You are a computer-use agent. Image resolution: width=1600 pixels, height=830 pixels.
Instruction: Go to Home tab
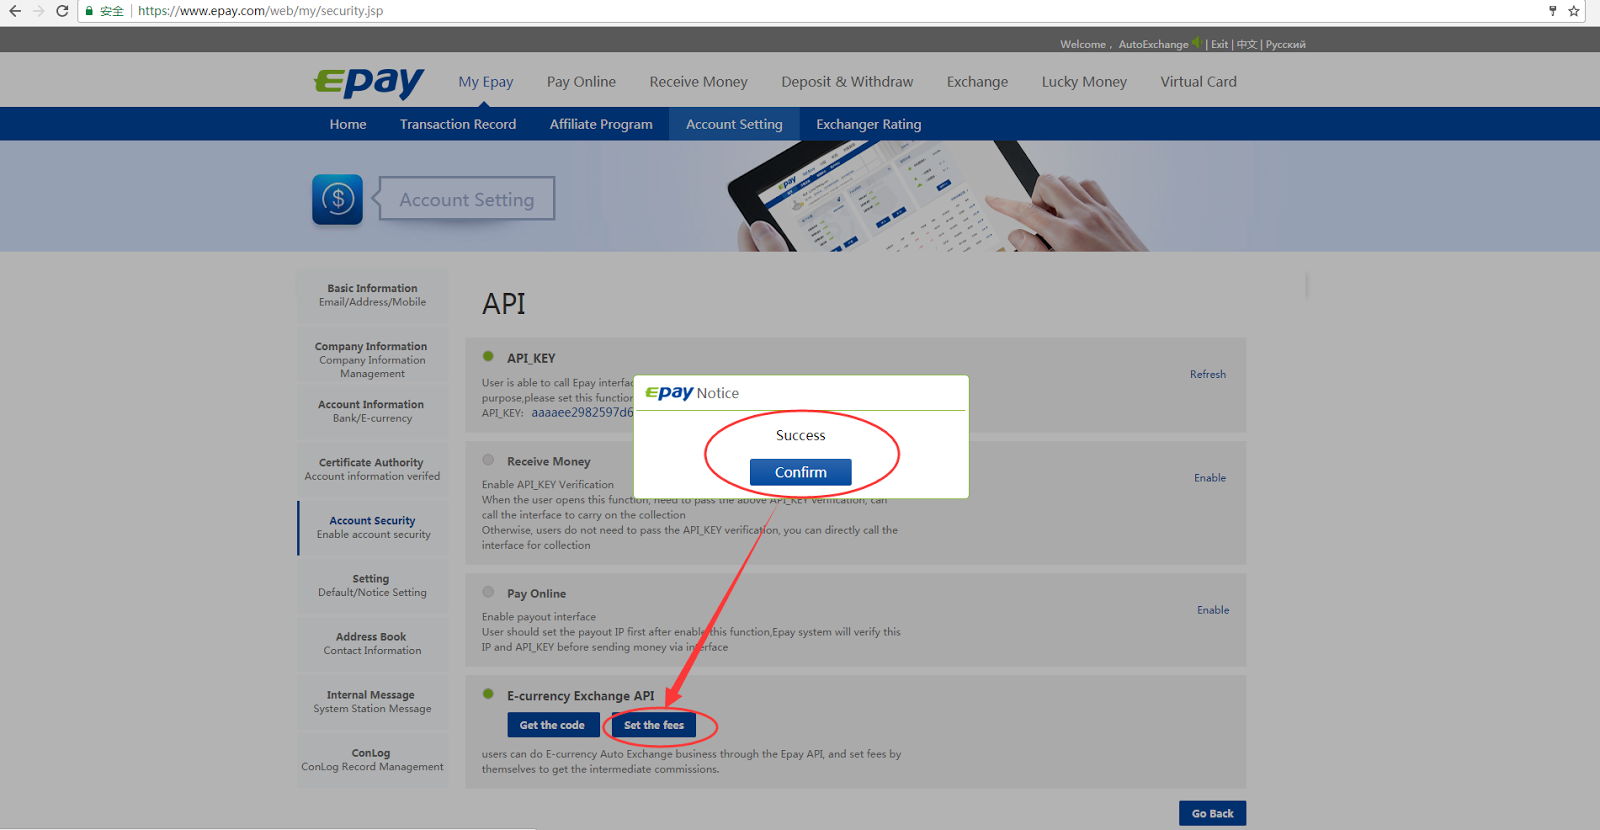(x=348, y=124)
